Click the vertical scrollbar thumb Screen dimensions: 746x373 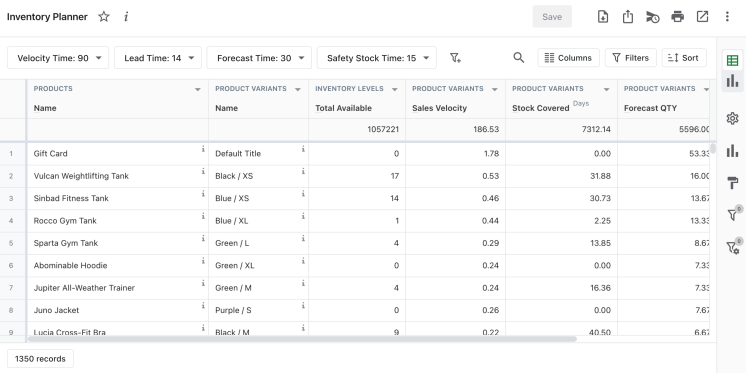pos(712,148)
